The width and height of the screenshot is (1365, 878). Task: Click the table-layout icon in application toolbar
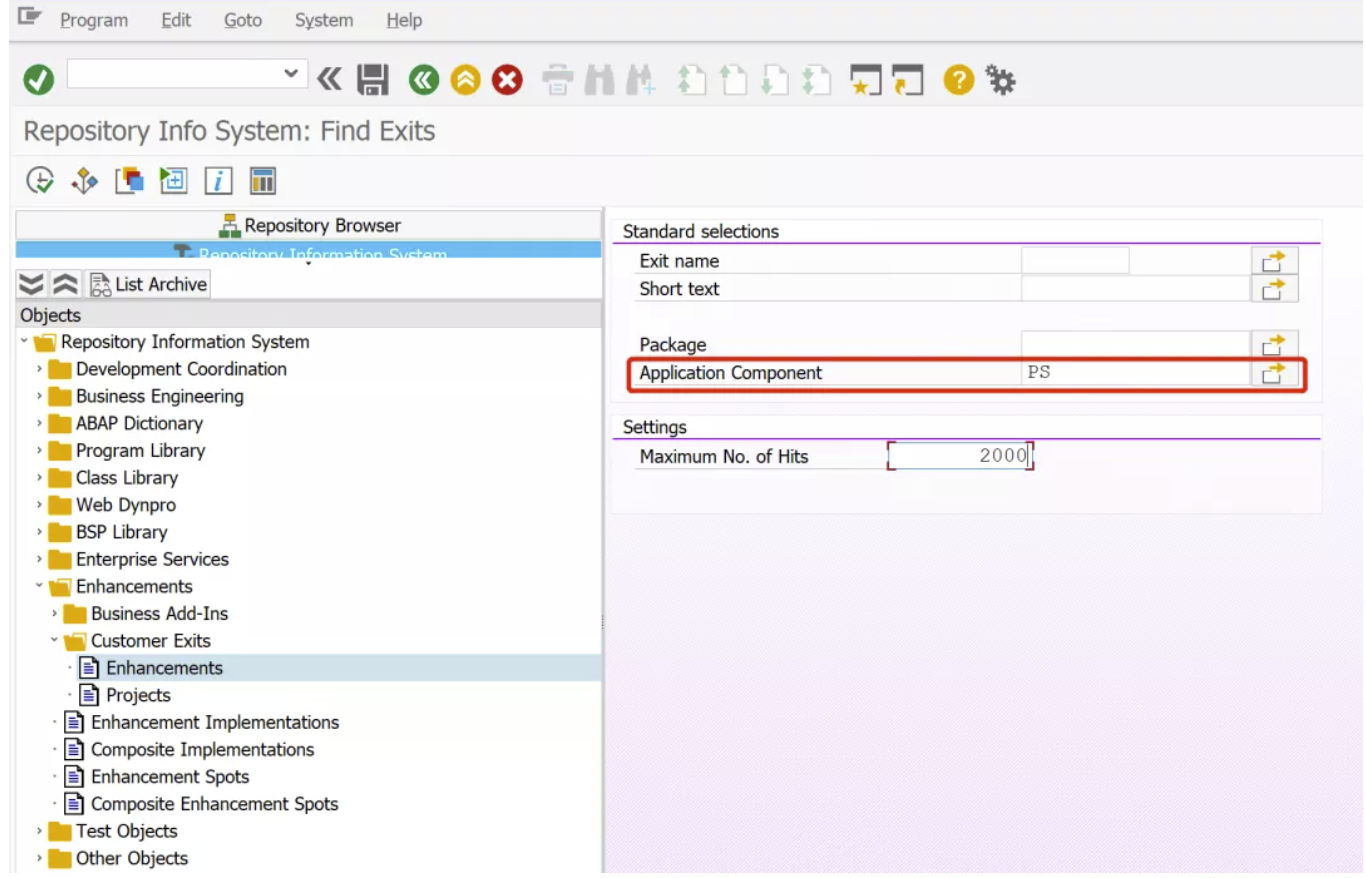pos(262,181)
